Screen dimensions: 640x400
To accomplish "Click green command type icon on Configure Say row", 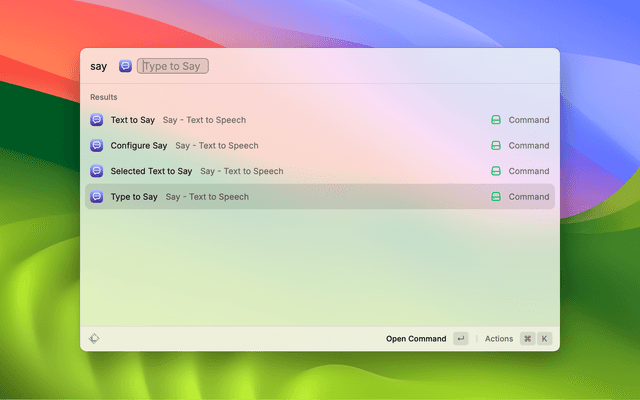I will tap(495, 146).
